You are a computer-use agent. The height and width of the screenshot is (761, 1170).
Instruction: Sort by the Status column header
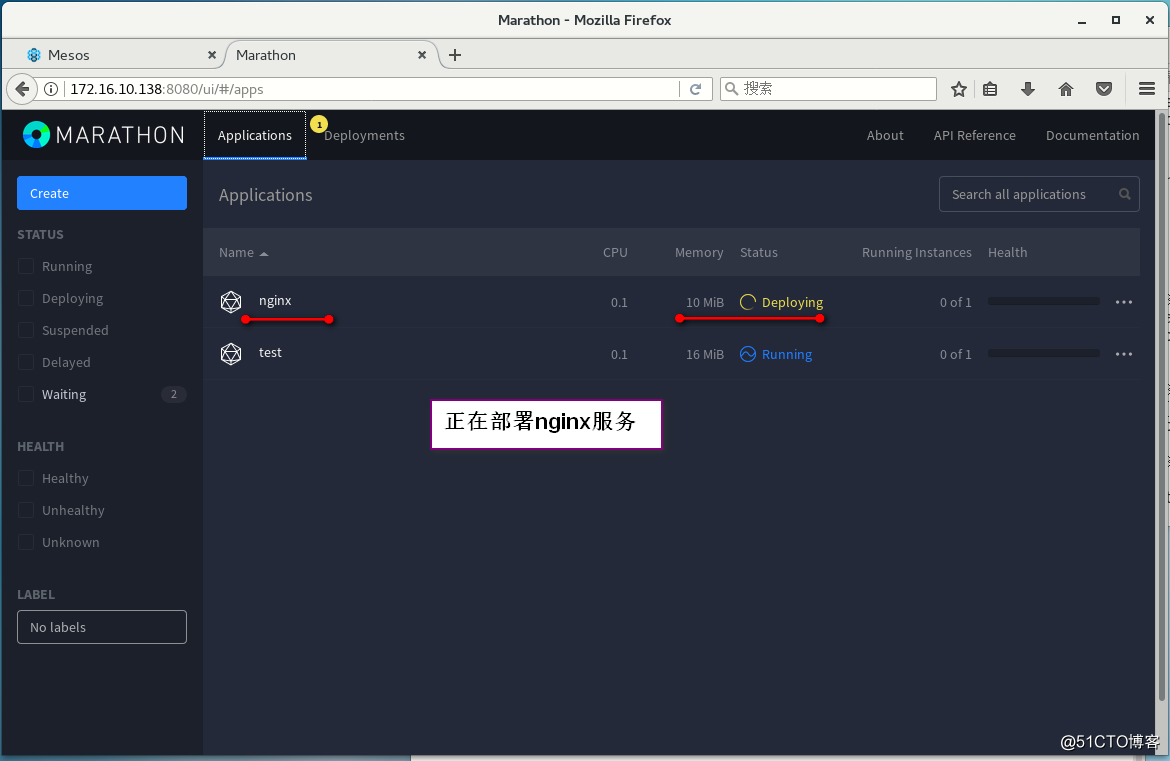[758, 253]
